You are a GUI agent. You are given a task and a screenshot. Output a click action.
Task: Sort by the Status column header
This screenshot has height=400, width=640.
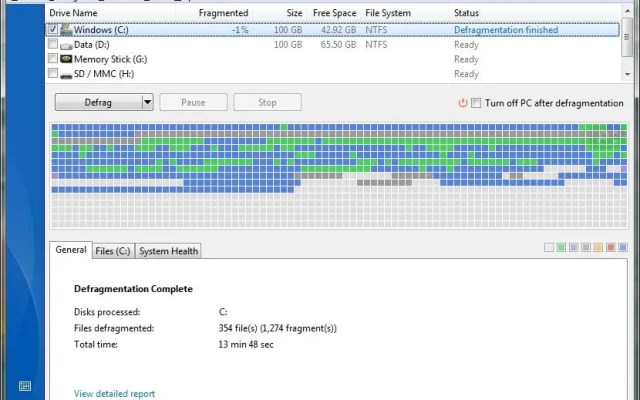click(466, 13)
